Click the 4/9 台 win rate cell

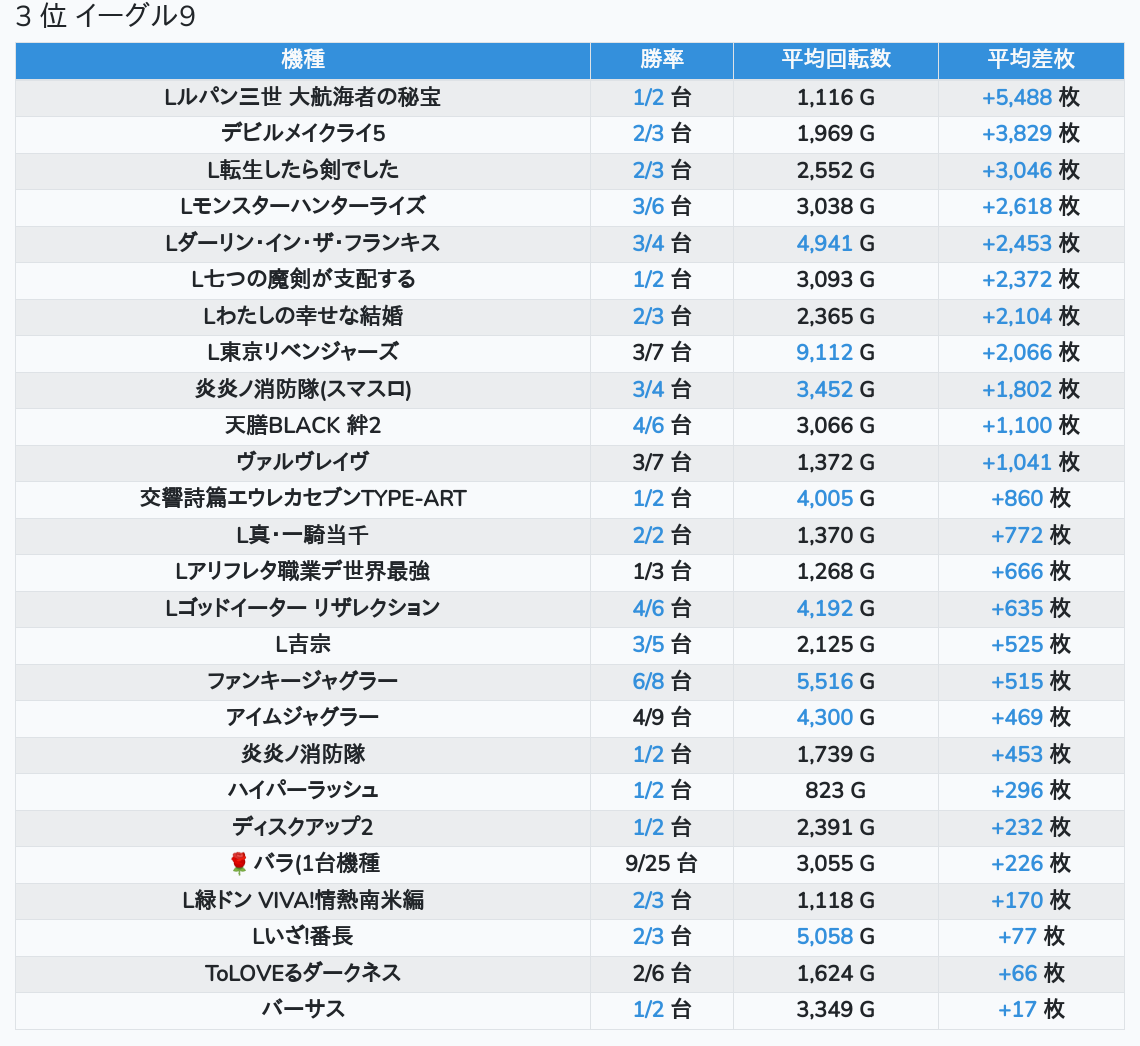pos(662,717)
